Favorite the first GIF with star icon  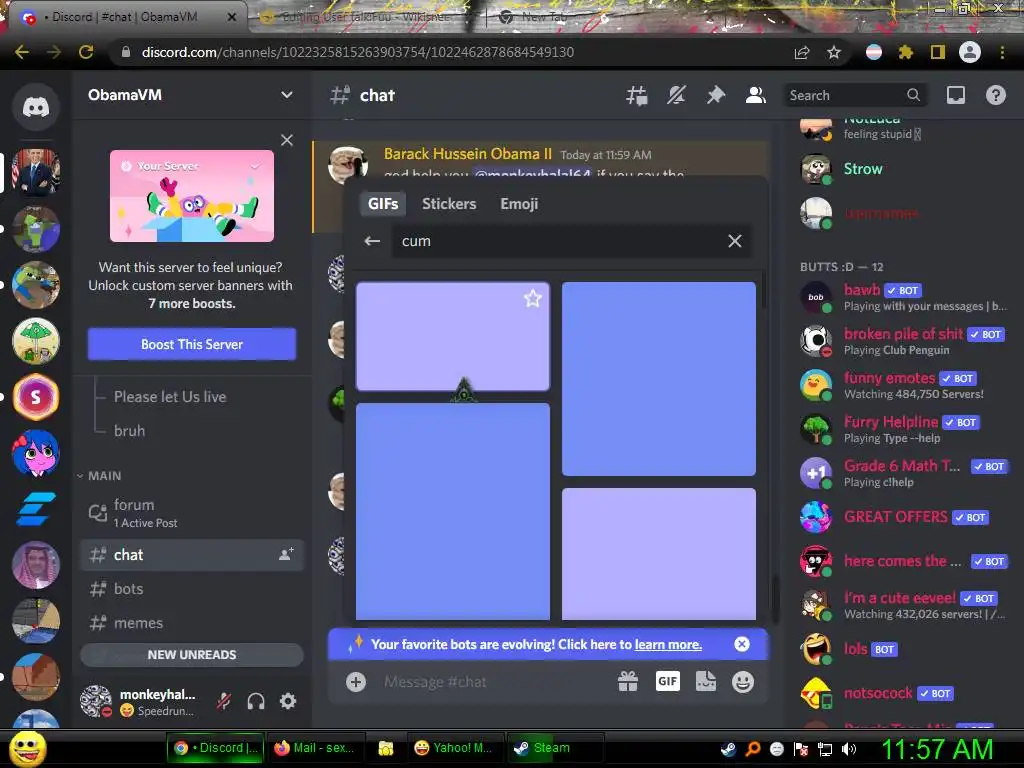[x=532, y=298]
